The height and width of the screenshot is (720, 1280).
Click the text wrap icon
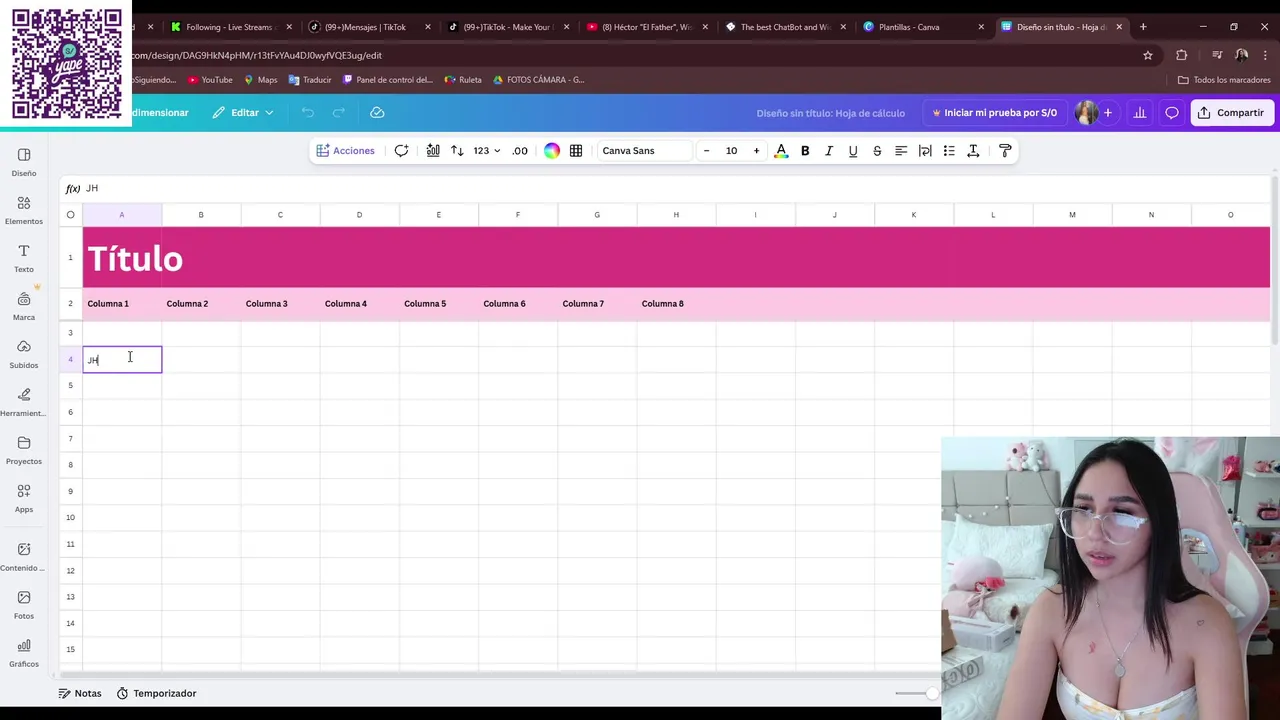click(925, 151)
